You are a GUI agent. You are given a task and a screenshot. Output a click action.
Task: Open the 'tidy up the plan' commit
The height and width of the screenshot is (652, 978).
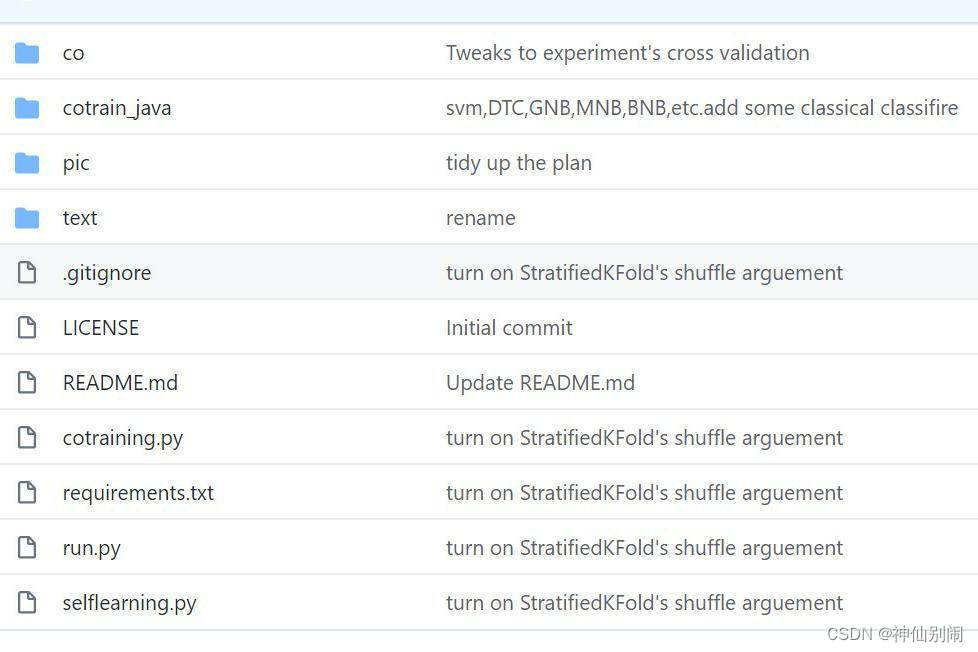(518, 163)
